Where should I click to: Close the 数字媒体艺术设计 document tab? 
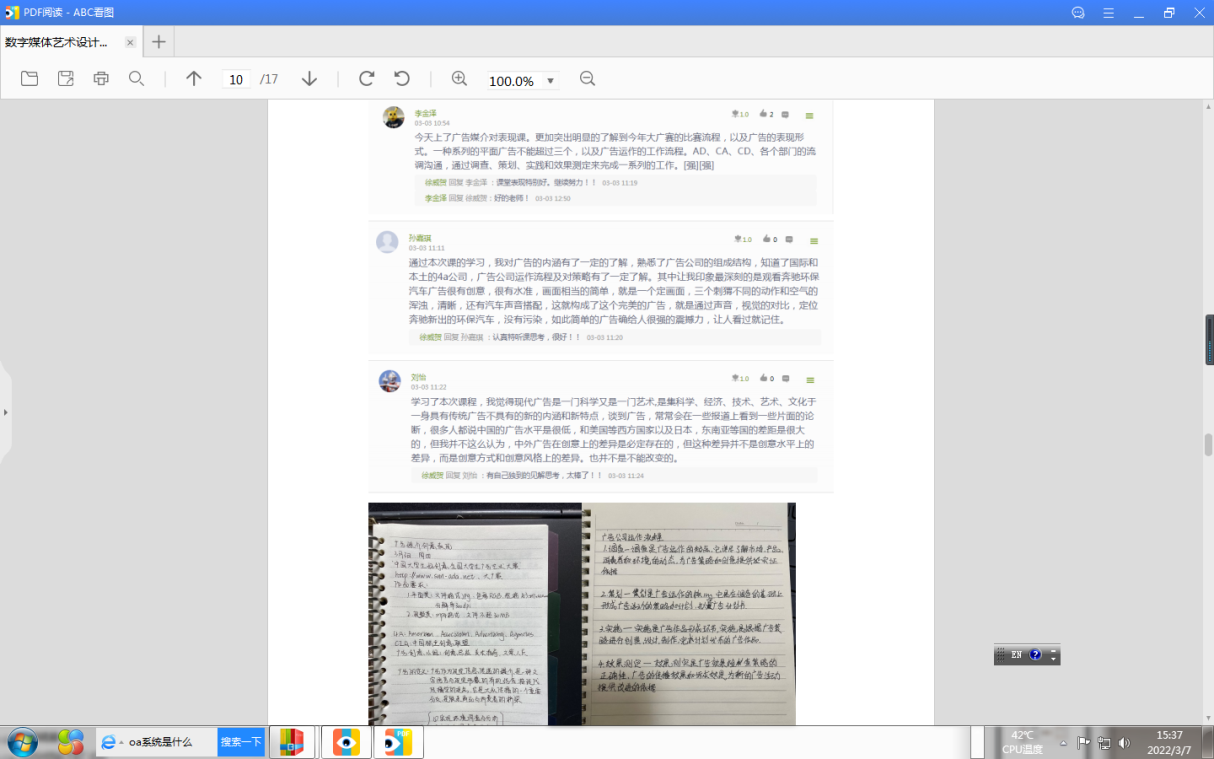coord(130,42)
